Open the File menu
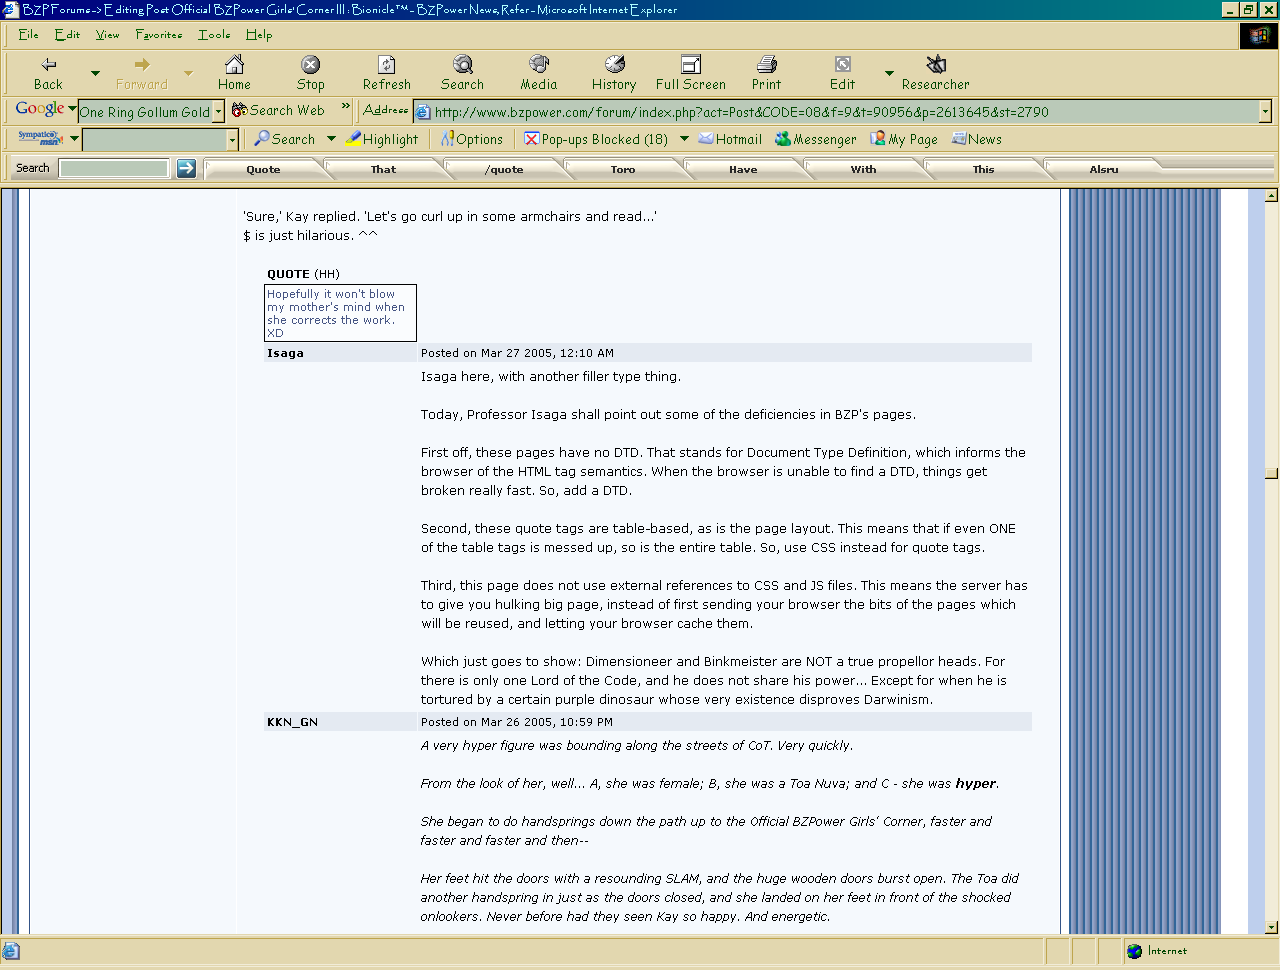This screenshot has width=1280, height=970. click(x=28, y=34)
